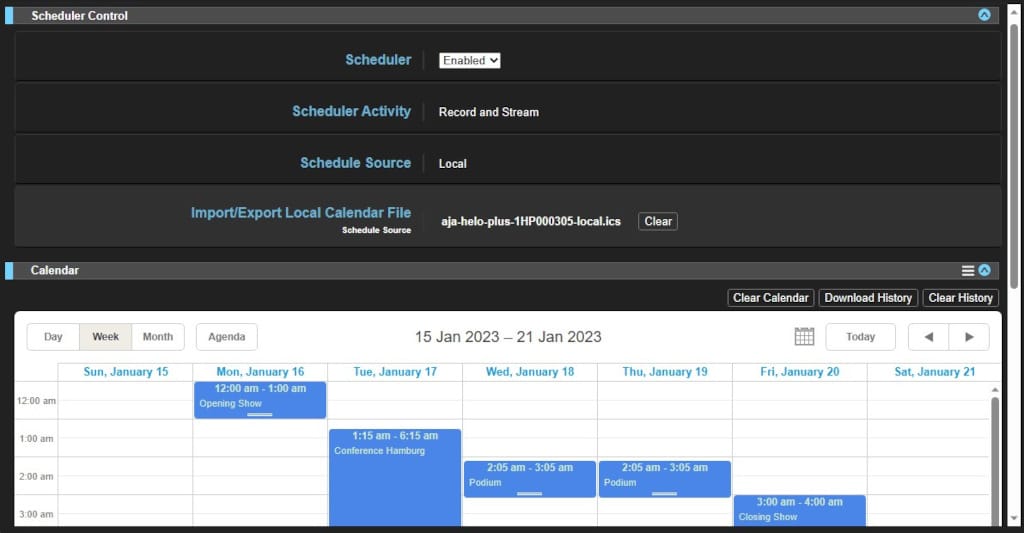The width and height of the screenshot is (1024, 533).
Task: Advance to next week with right arrow
Action: [969, 337]
